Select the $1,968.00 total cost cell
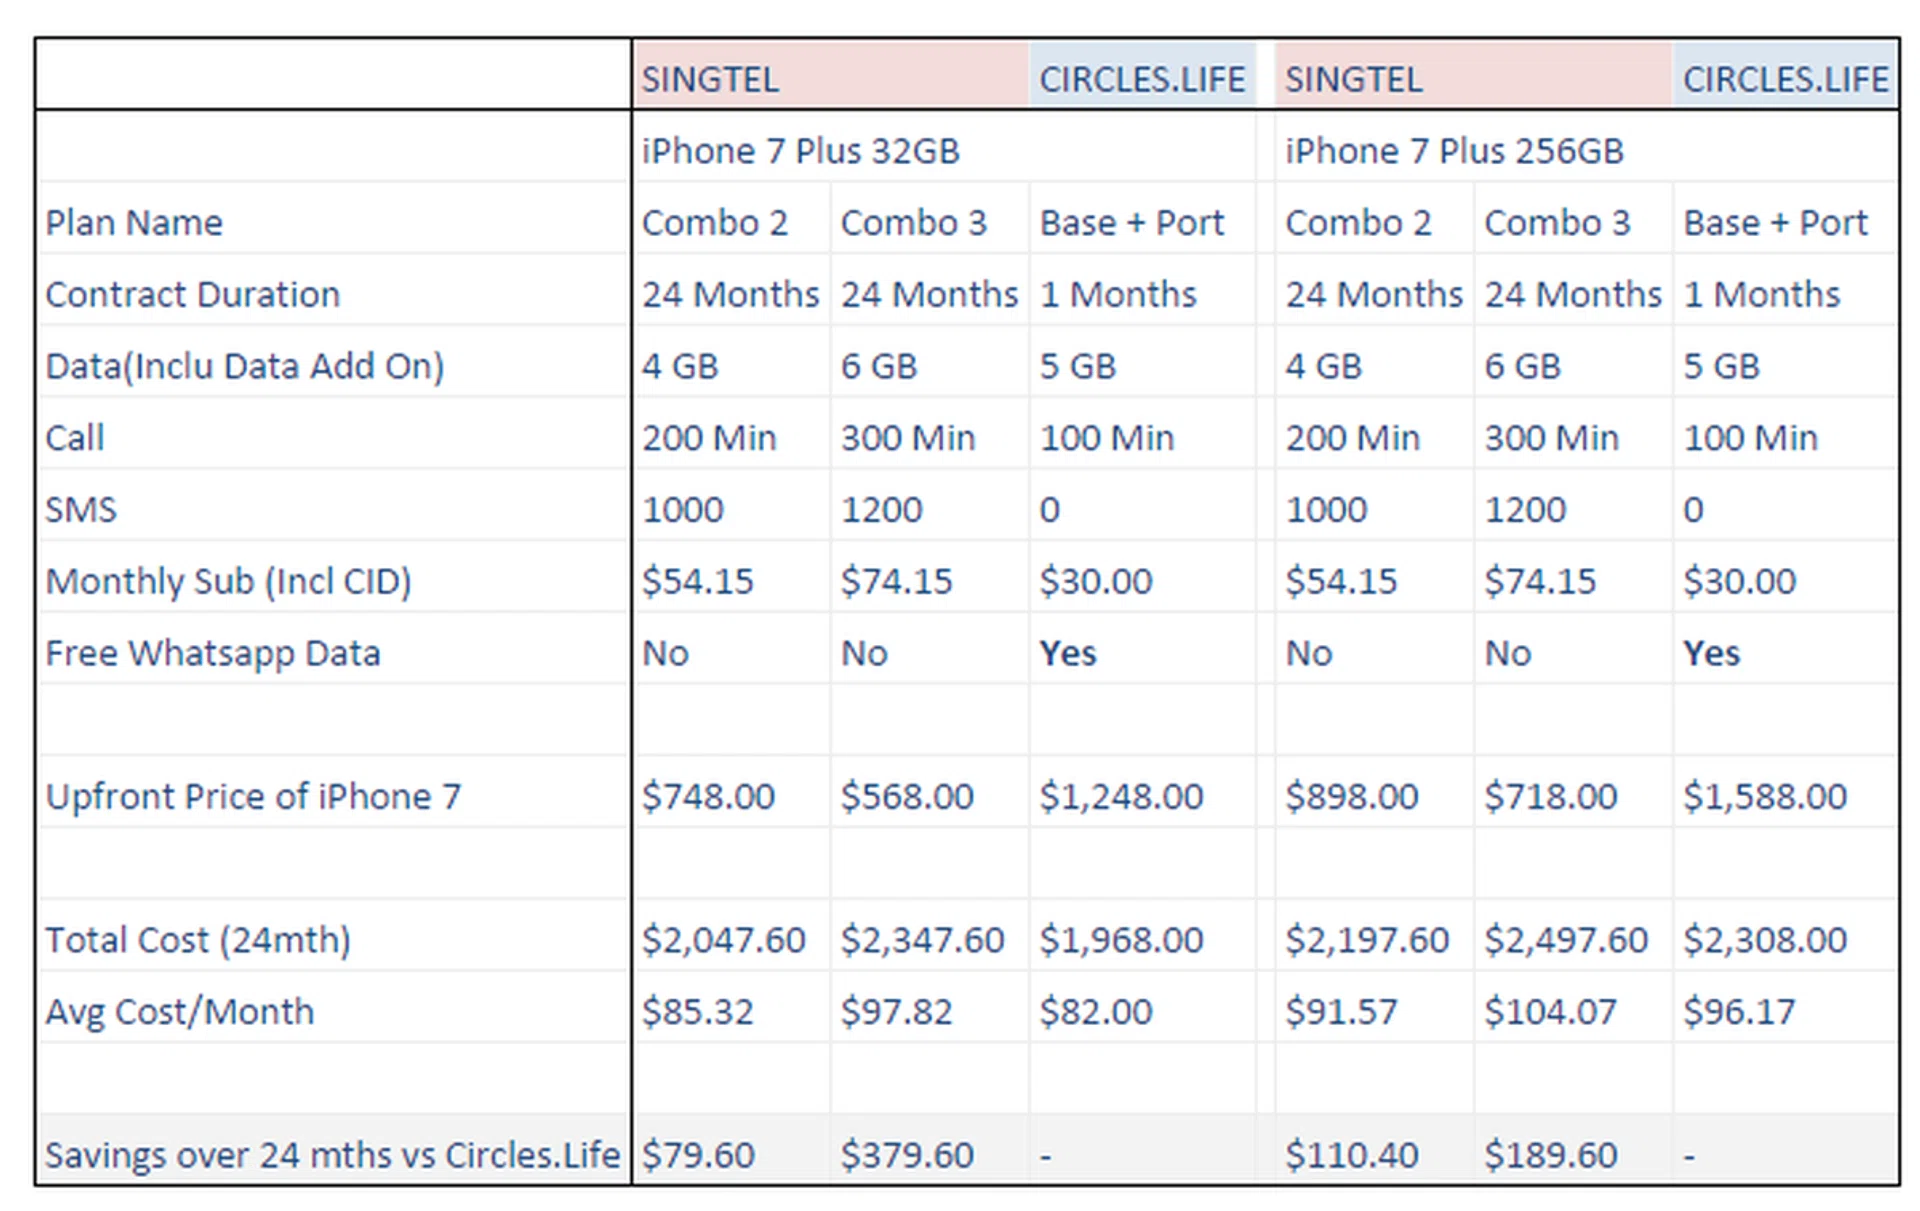The image size is (1920, 1211). pos(1121,940)
